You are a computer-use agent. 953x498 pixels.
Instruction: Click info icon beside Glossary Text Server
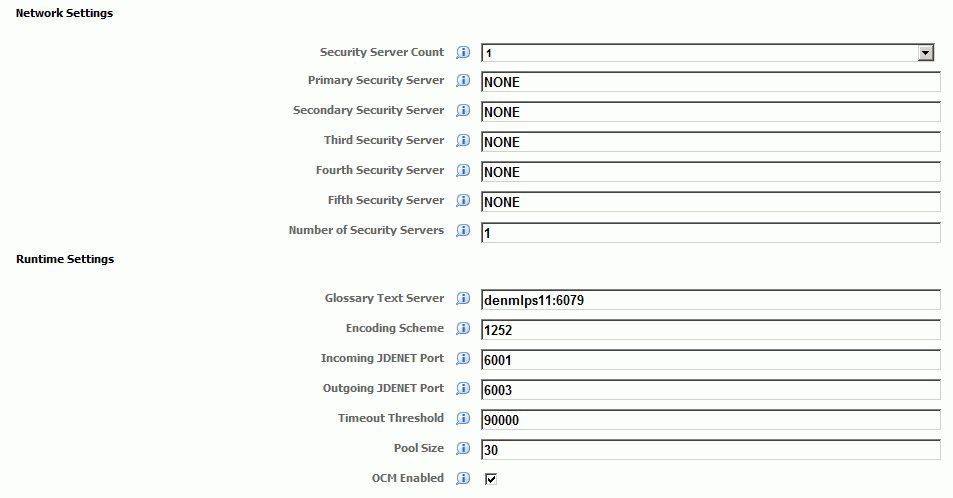(x=463, y=299)
